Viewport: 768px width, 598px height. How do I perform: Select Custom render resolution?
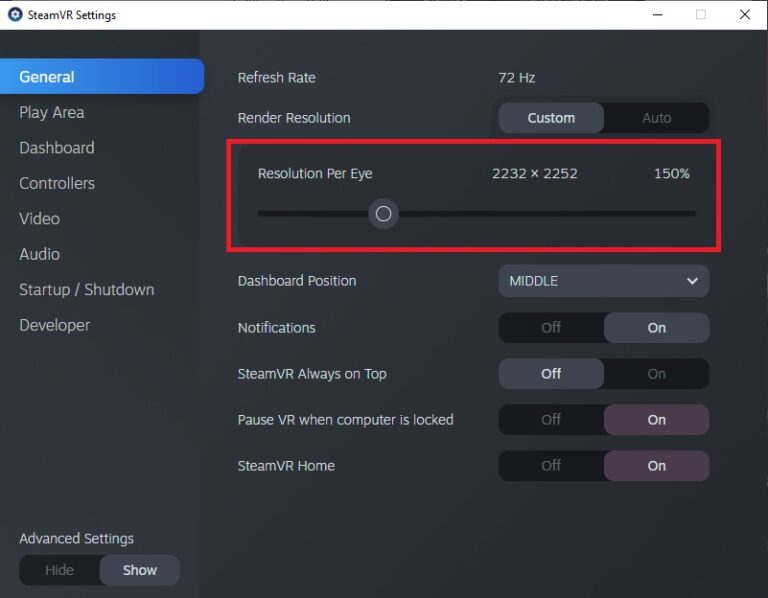551,118
